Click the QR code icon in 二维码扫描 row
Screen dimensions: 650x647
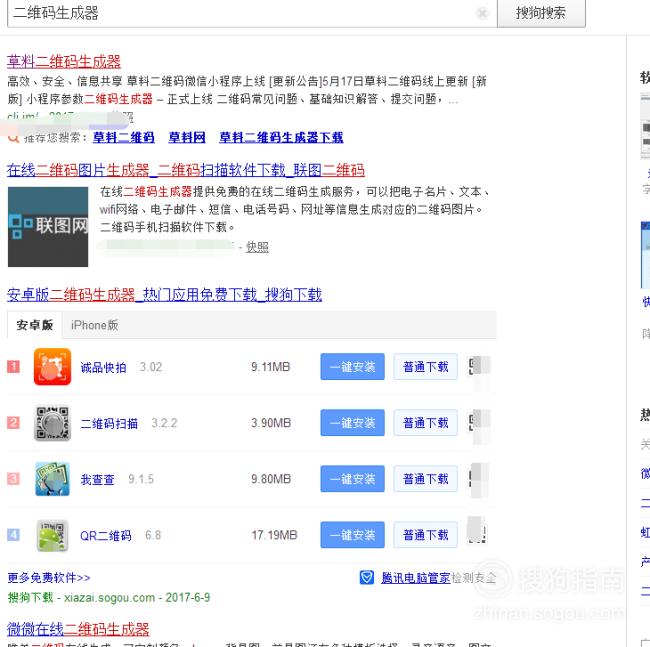click(479, 422)
